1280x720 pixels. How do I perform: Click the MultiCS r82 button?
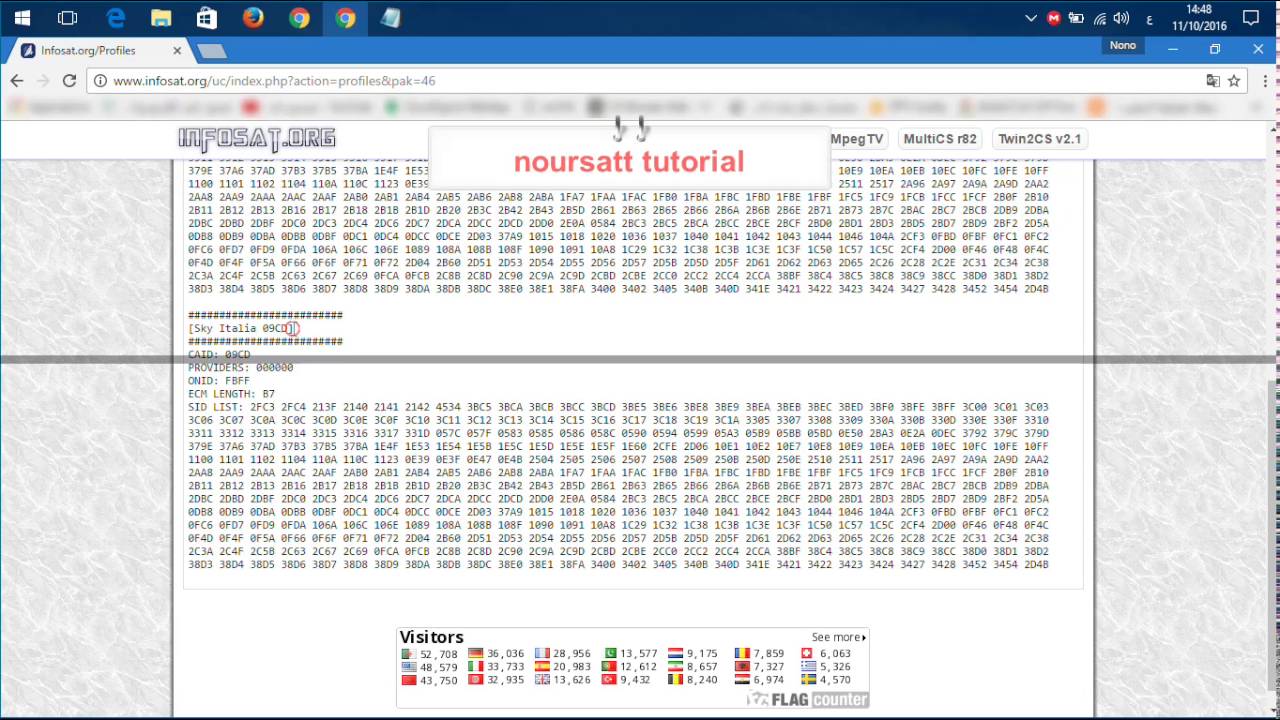[939, 139]
